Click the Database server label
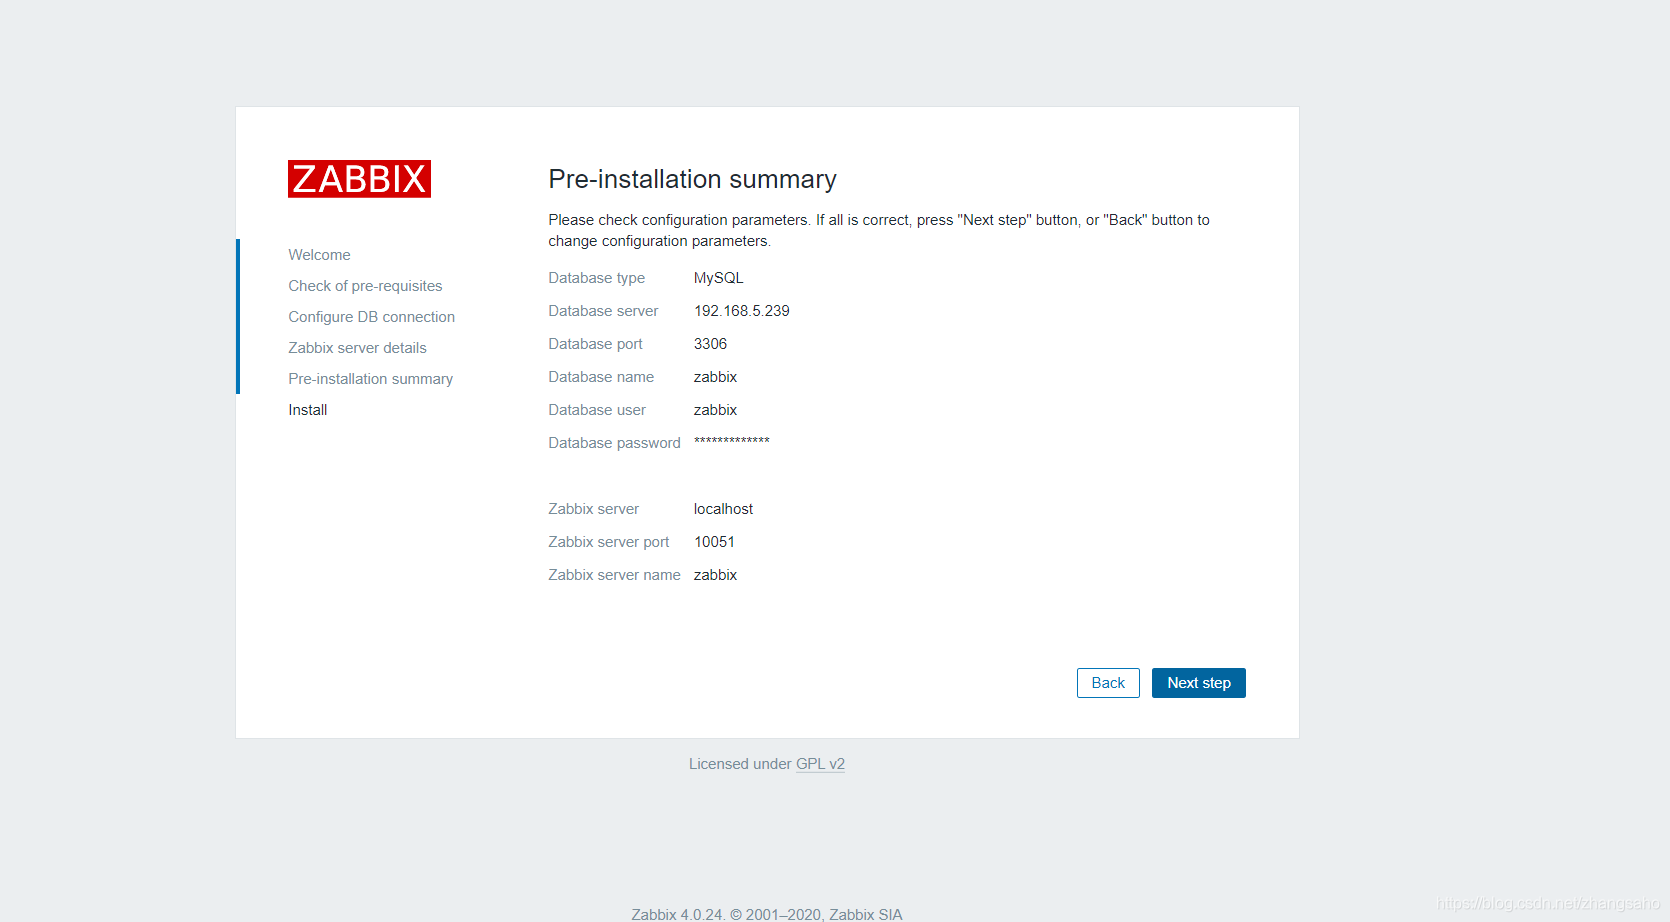The width and height of the screenshot is (1670, 922). click(x=603, y=311)
